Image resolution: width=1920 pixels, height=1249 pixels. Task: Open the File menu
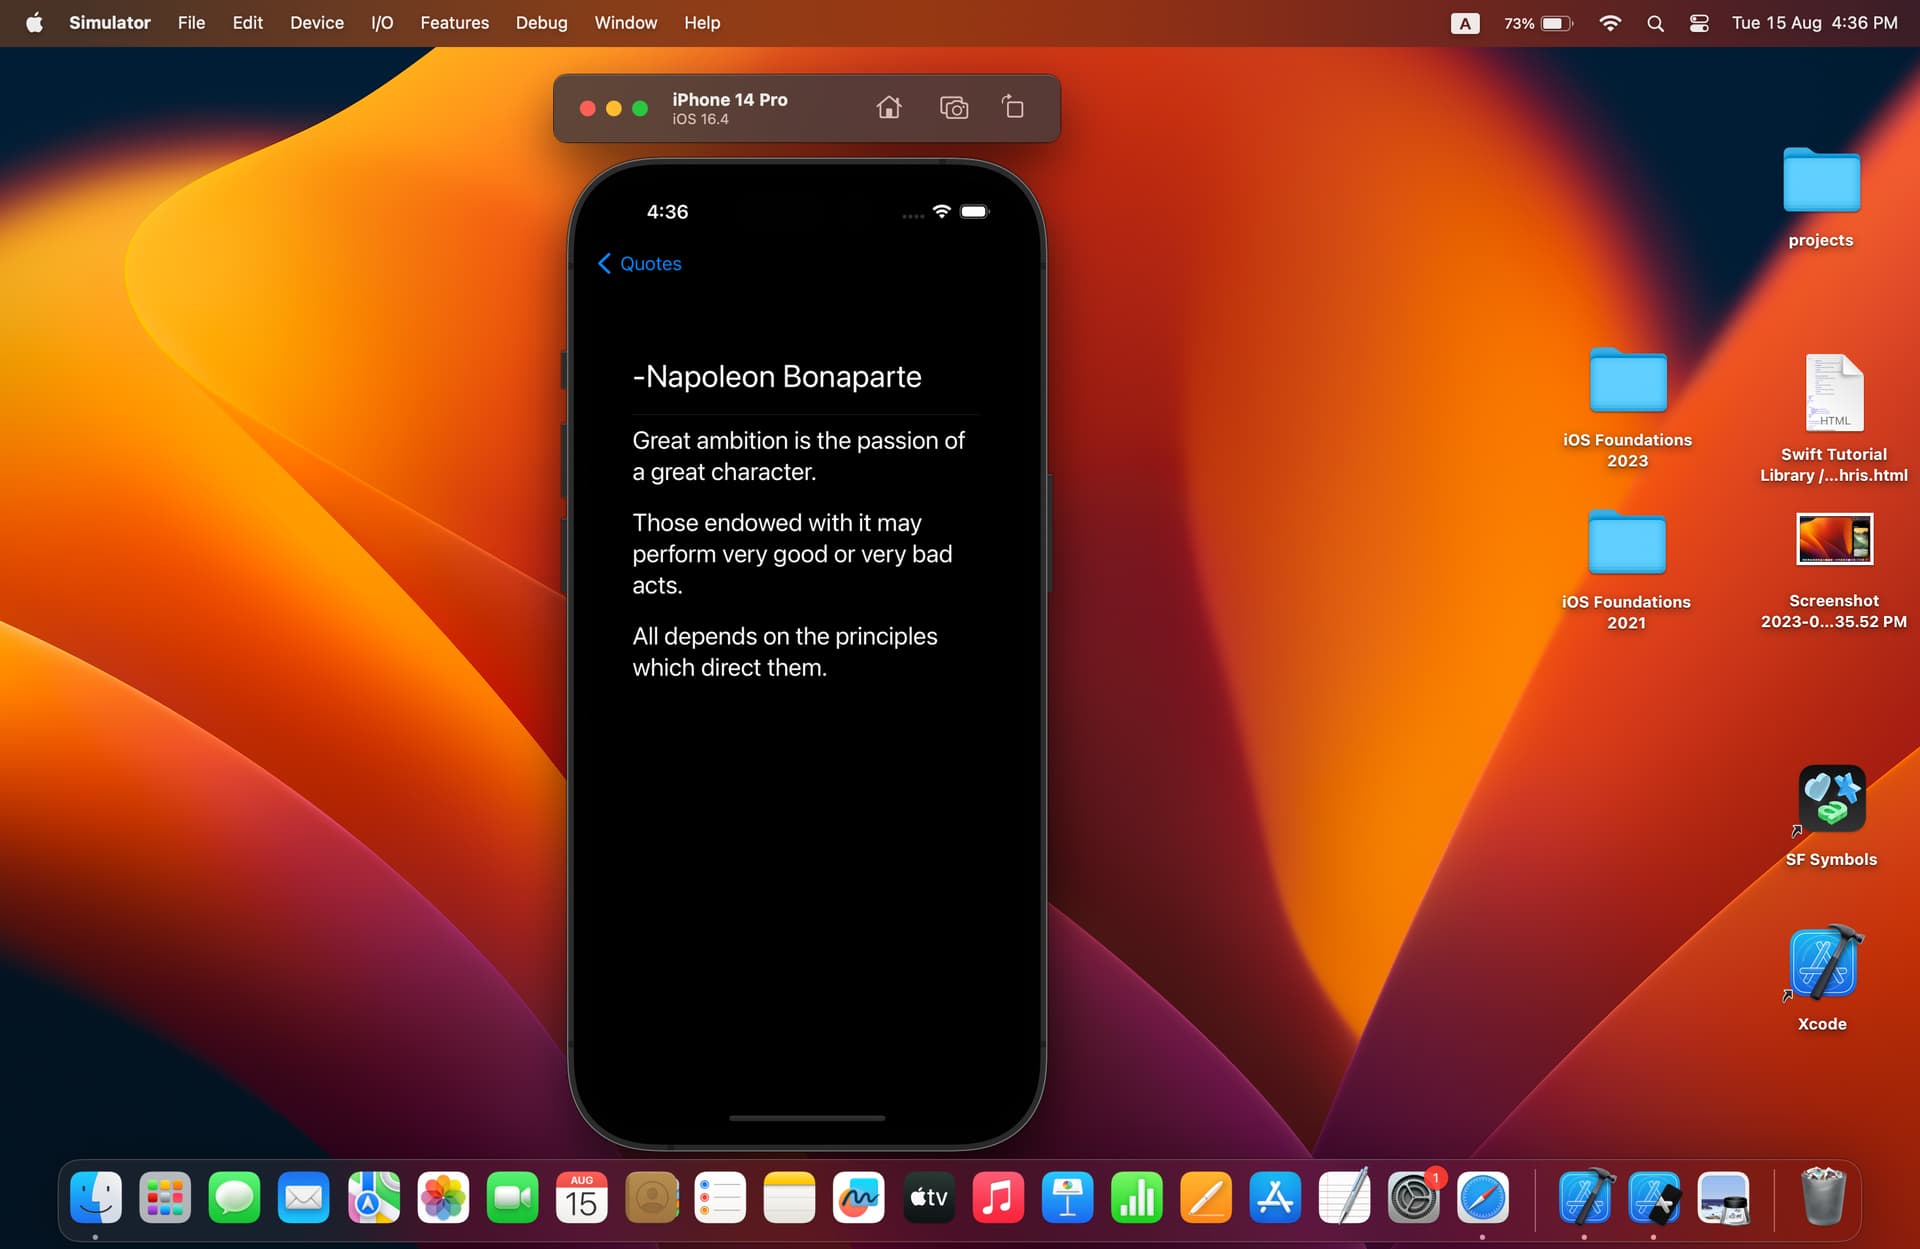[x=191, y=22]
